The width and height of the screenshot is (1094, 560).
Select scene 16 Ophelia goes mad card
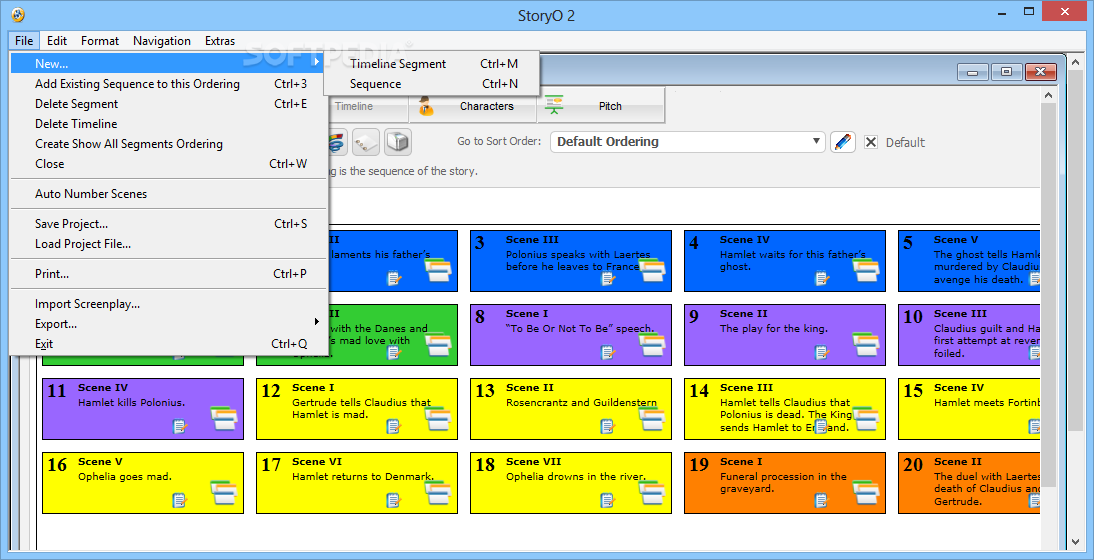point(143,483)
